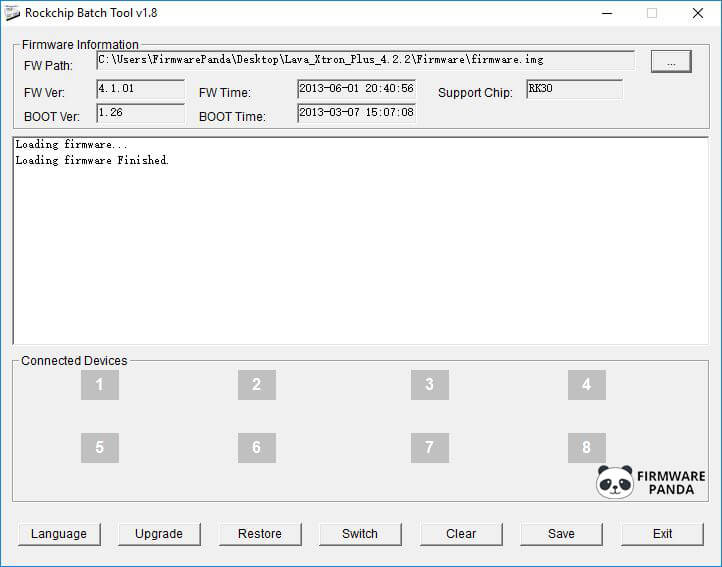The width and height of the screenshot is (722, 567).
Task: Click the Switch button
Action: click(360, 534)
